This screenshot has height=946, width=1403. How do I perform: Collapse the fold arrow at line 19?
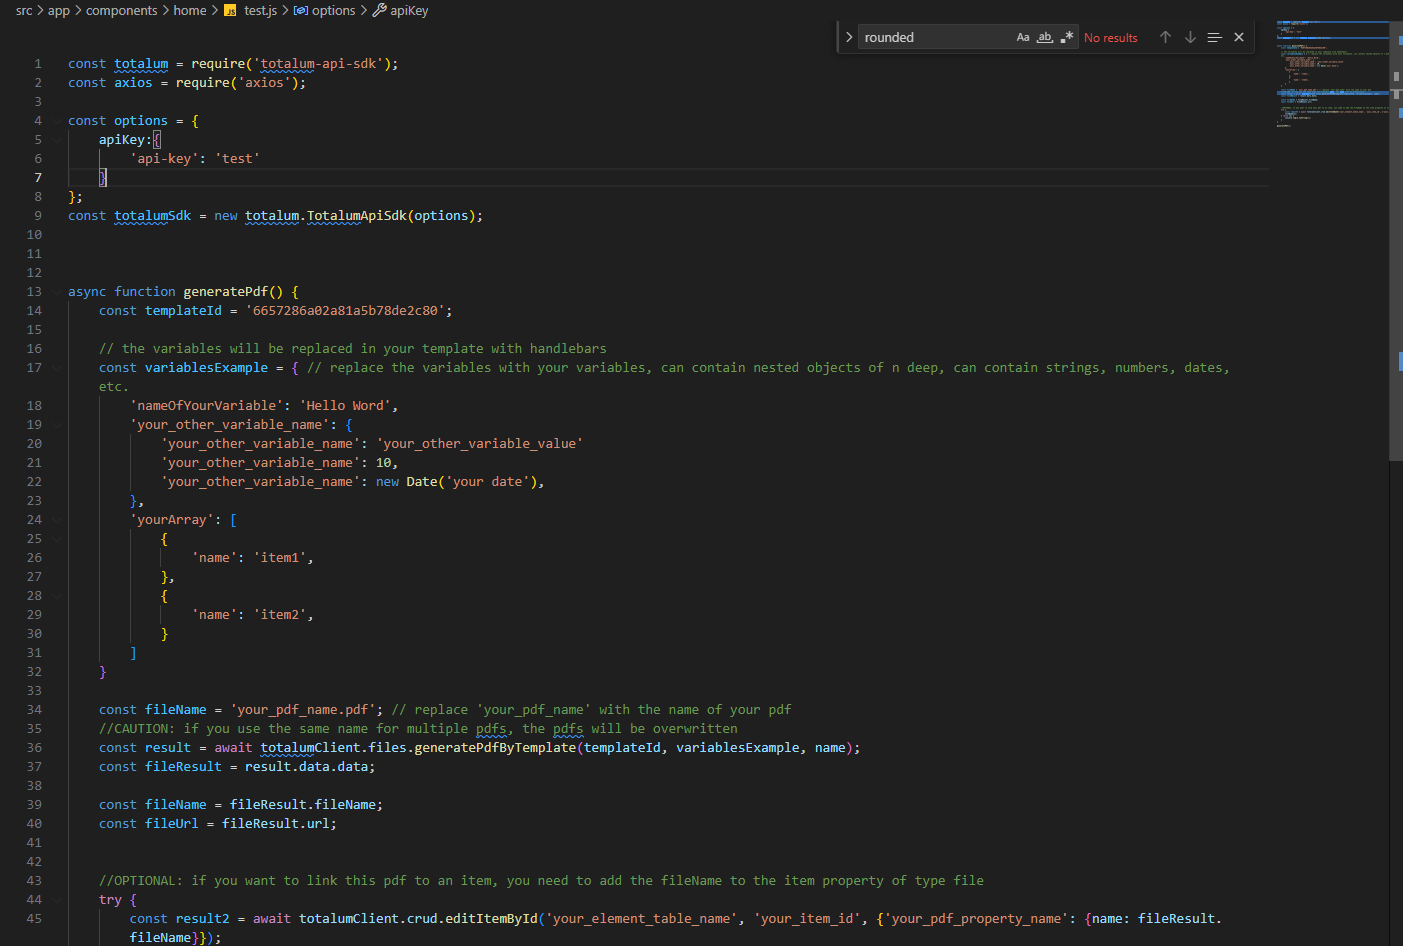pos(57,425)
